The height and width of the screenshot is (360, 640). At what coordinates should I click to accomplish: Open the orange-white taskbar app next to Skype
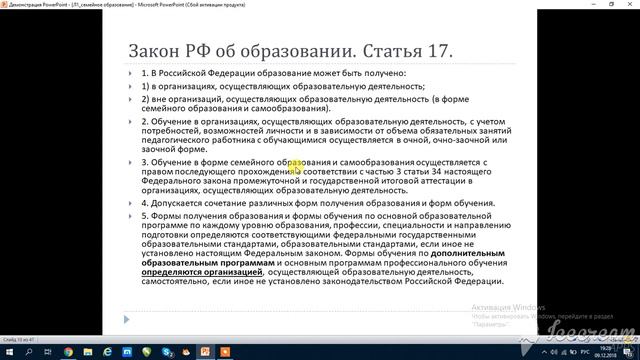186,352
